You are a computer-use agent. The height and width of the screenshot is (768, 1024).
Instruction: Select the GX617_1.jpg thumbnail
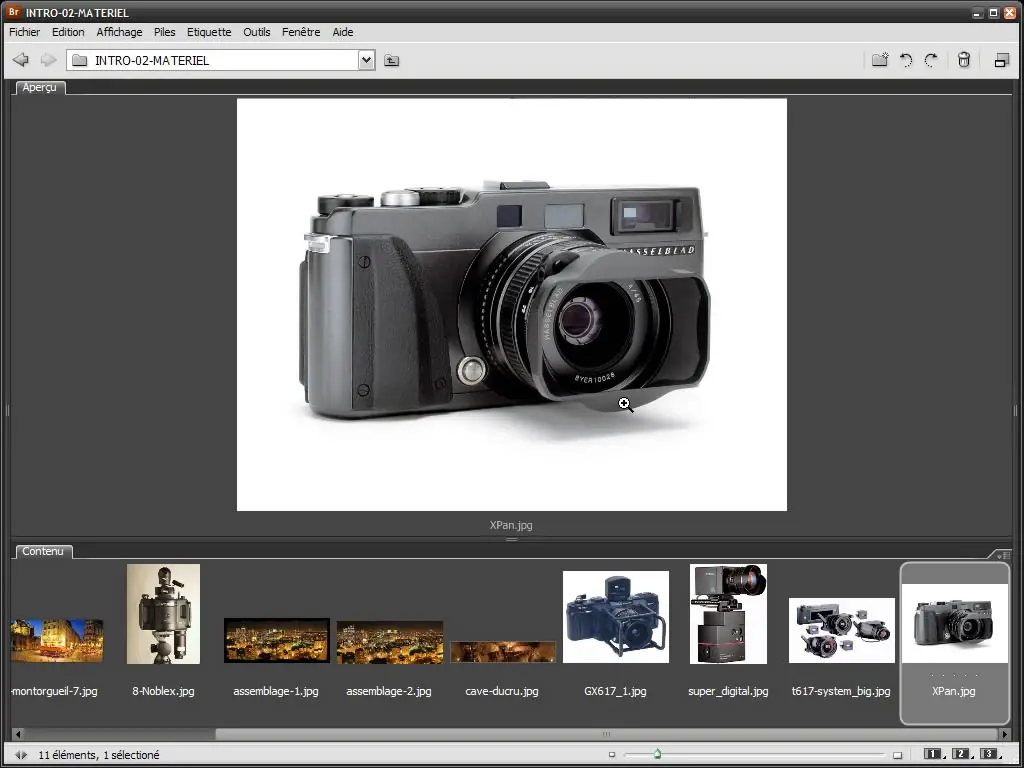[x=616, y=616]
